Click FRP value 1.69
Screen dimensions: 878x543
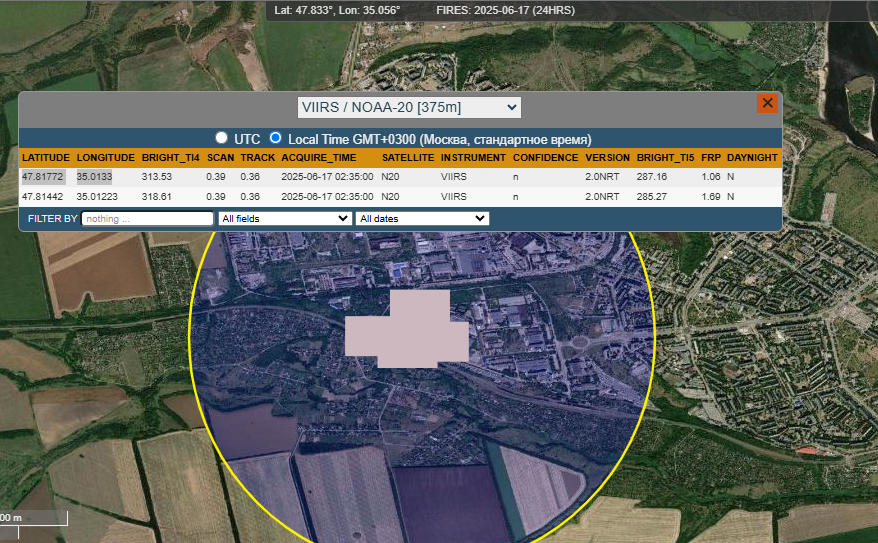pyautogui.click(x=711, y=197)
